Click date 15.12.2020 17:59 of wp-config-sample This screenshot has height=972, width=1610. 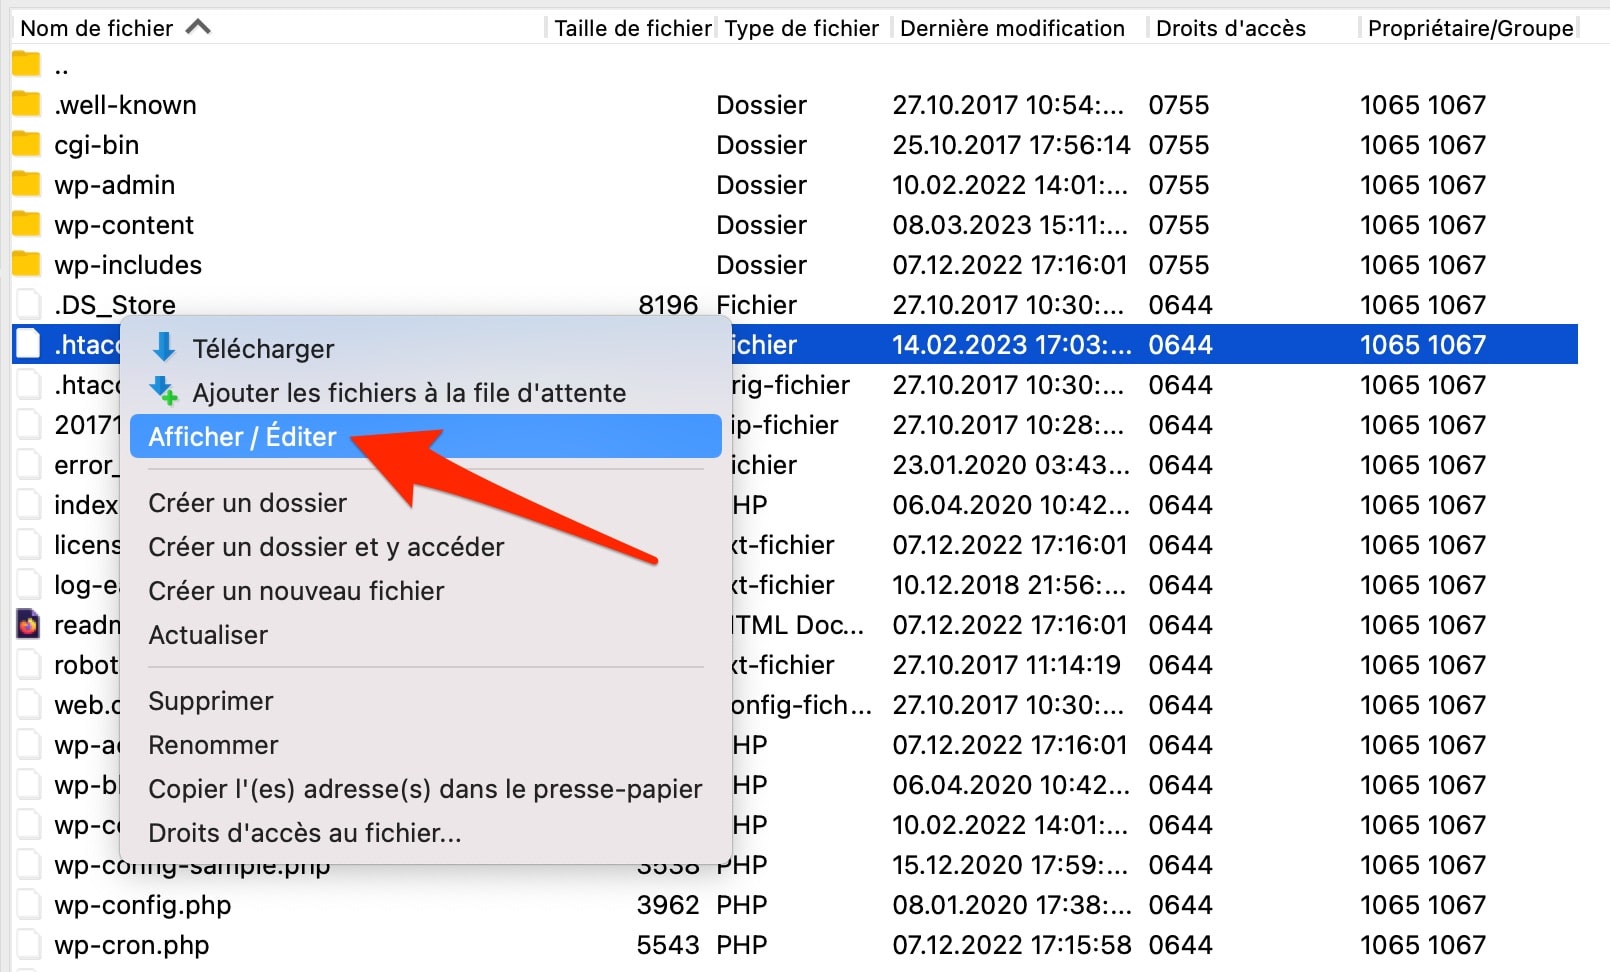(x=1010, y=865)
